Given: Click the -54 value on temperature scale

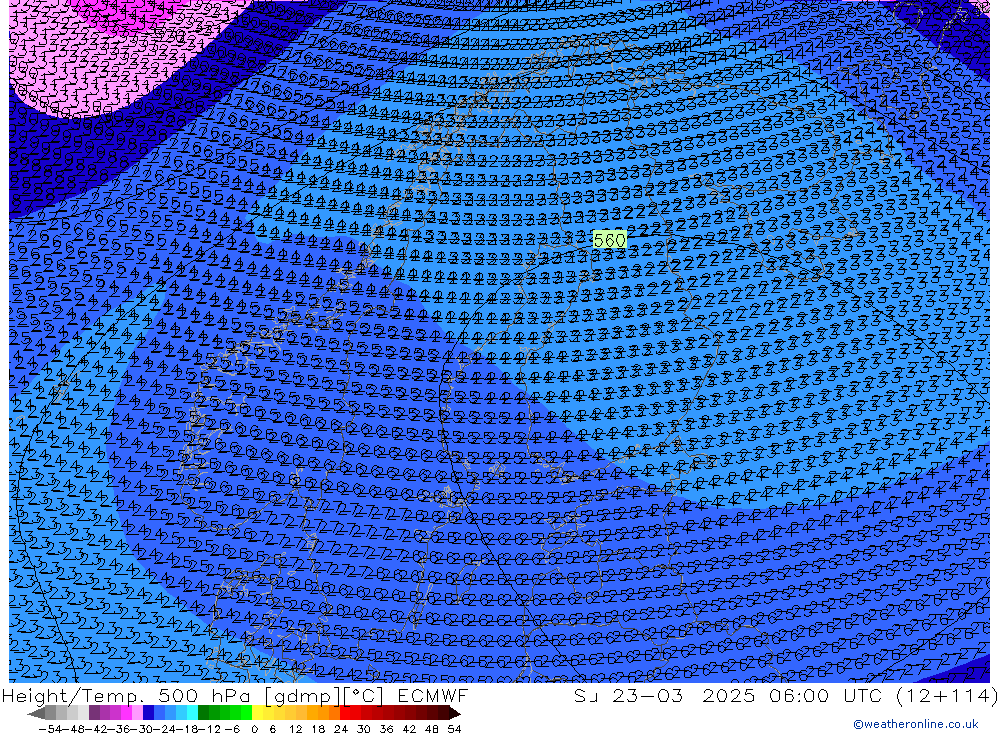Looking at the screenshot, I should tap(50, 729).
